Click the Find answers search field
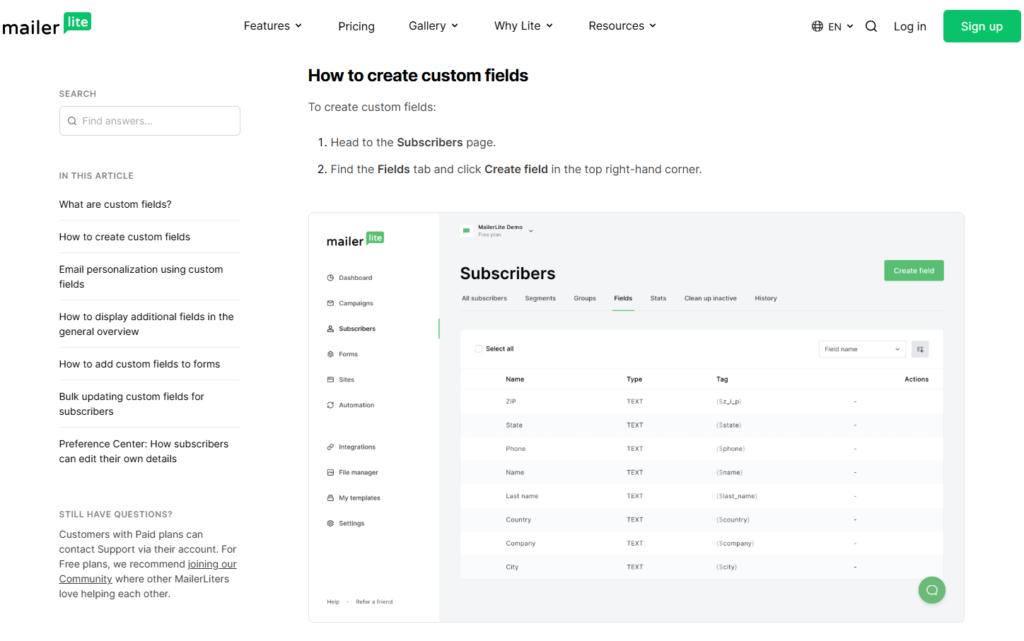This screenshot has width=1024, height=641. (x=150, y=121)
